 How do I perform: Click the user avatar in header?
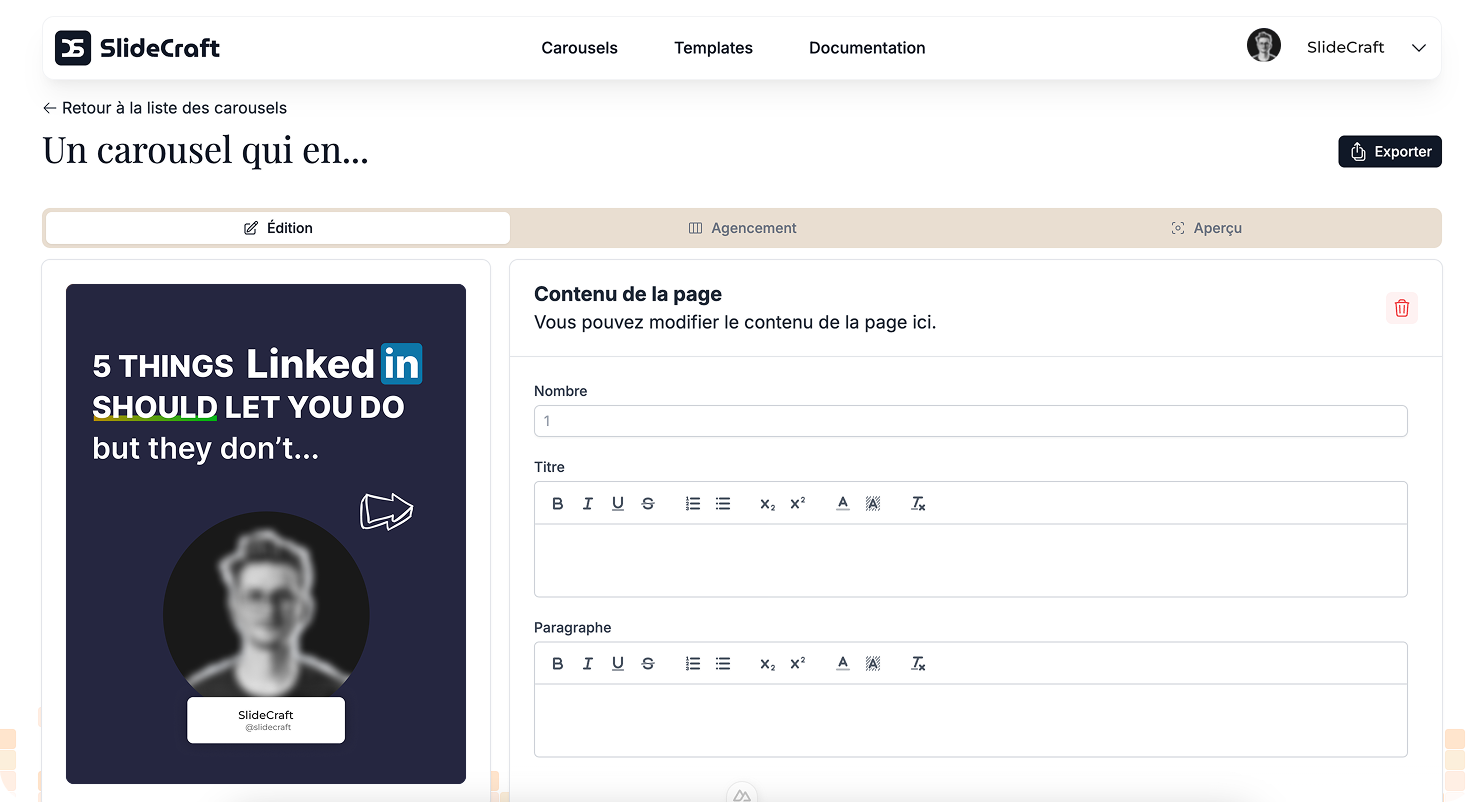[x=1264, y=46]
